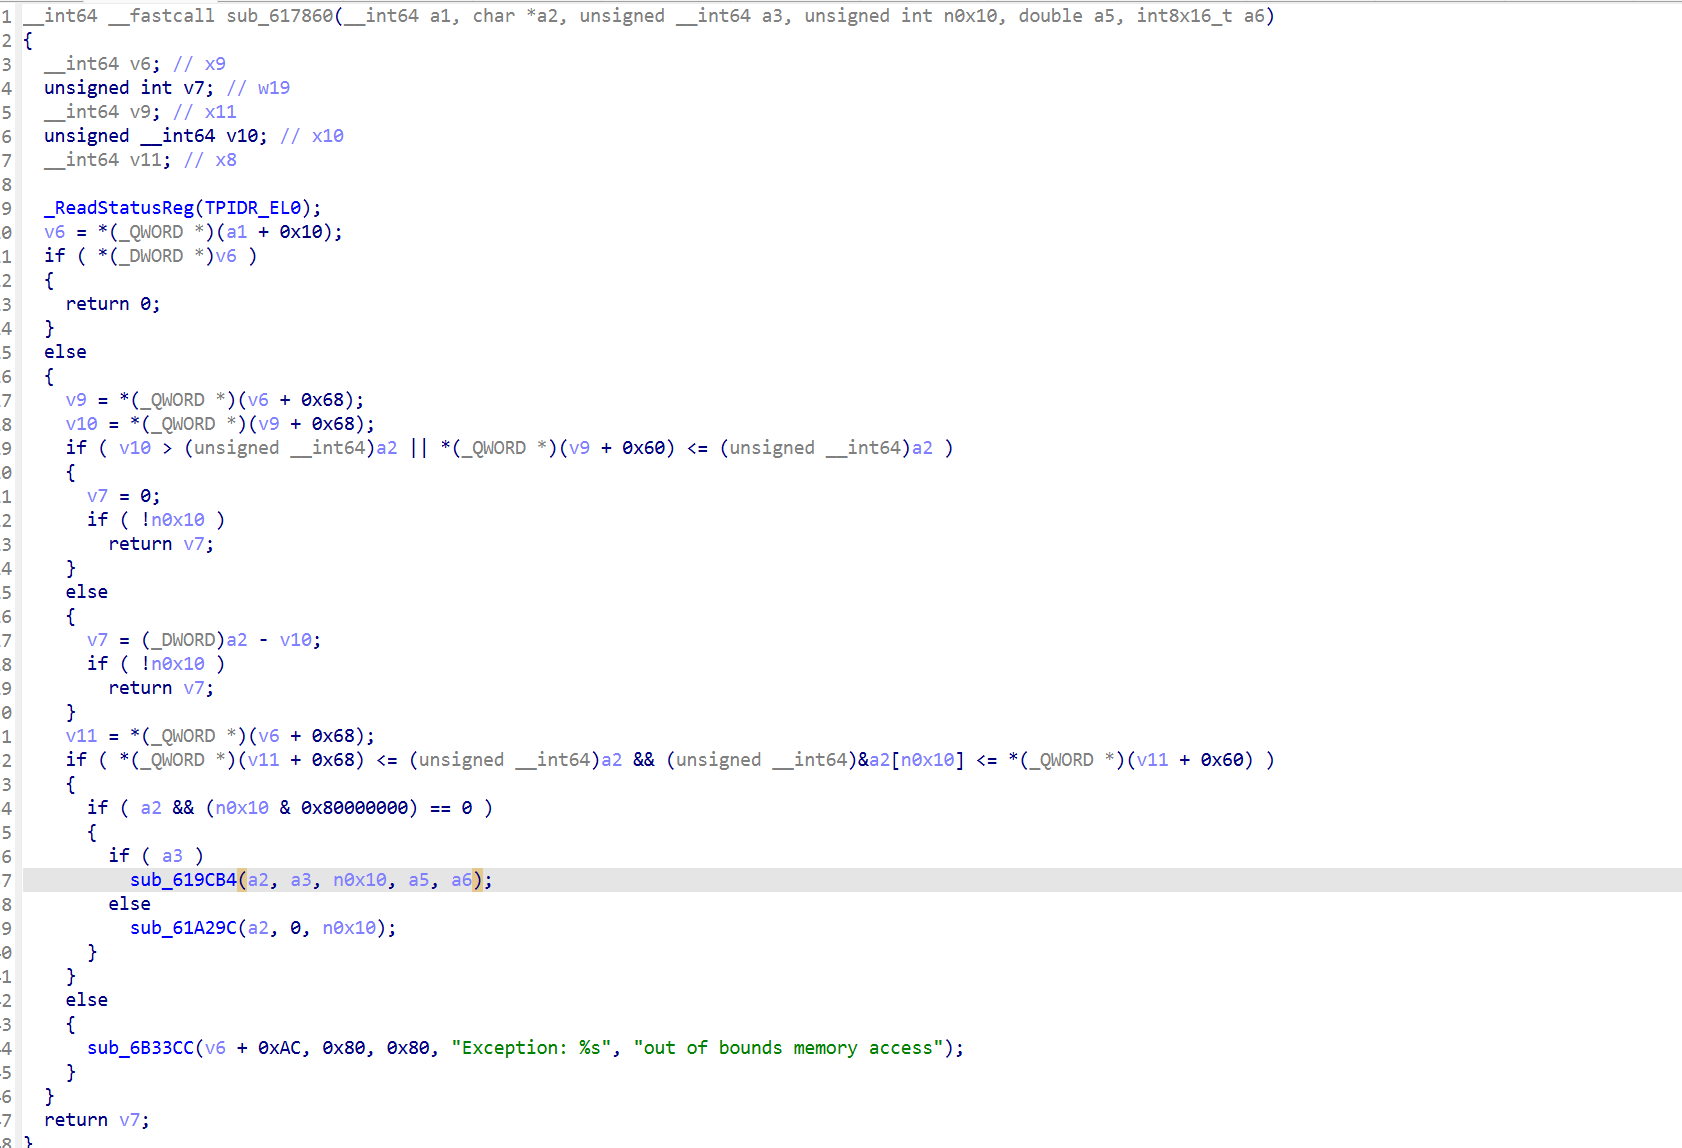This screenshot has width=1682, height=1148.
Task: Select the "out of bounds memory access" string
Action: tap(789, 1048)
